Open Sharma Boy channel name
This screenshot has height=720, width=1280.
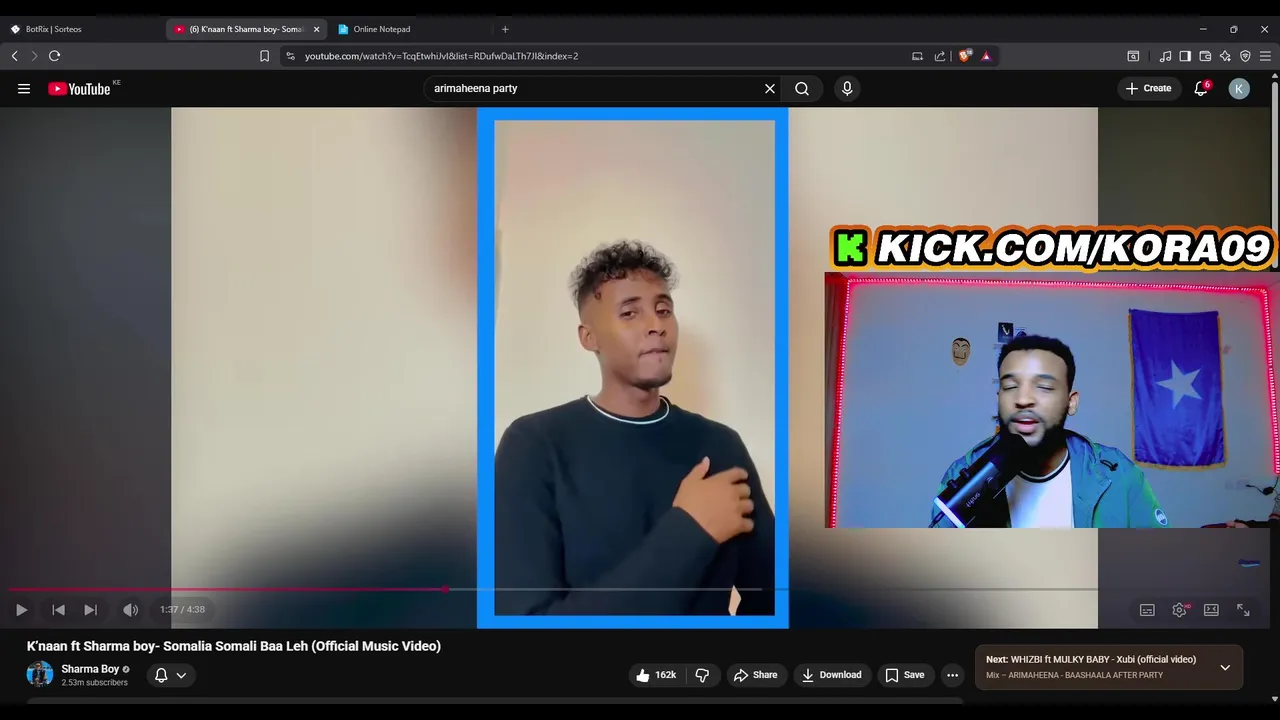90,669
